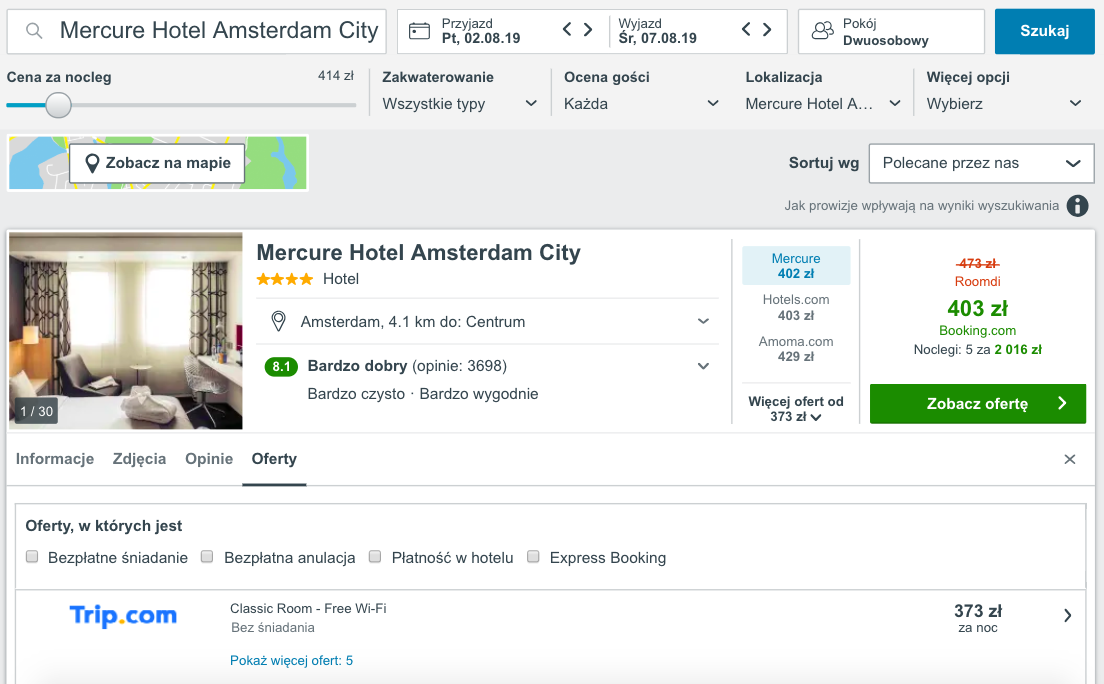Open the Więcej opcji dropdown
The height and width of the screenshot is (684, 1104).
coord(1003,104)
